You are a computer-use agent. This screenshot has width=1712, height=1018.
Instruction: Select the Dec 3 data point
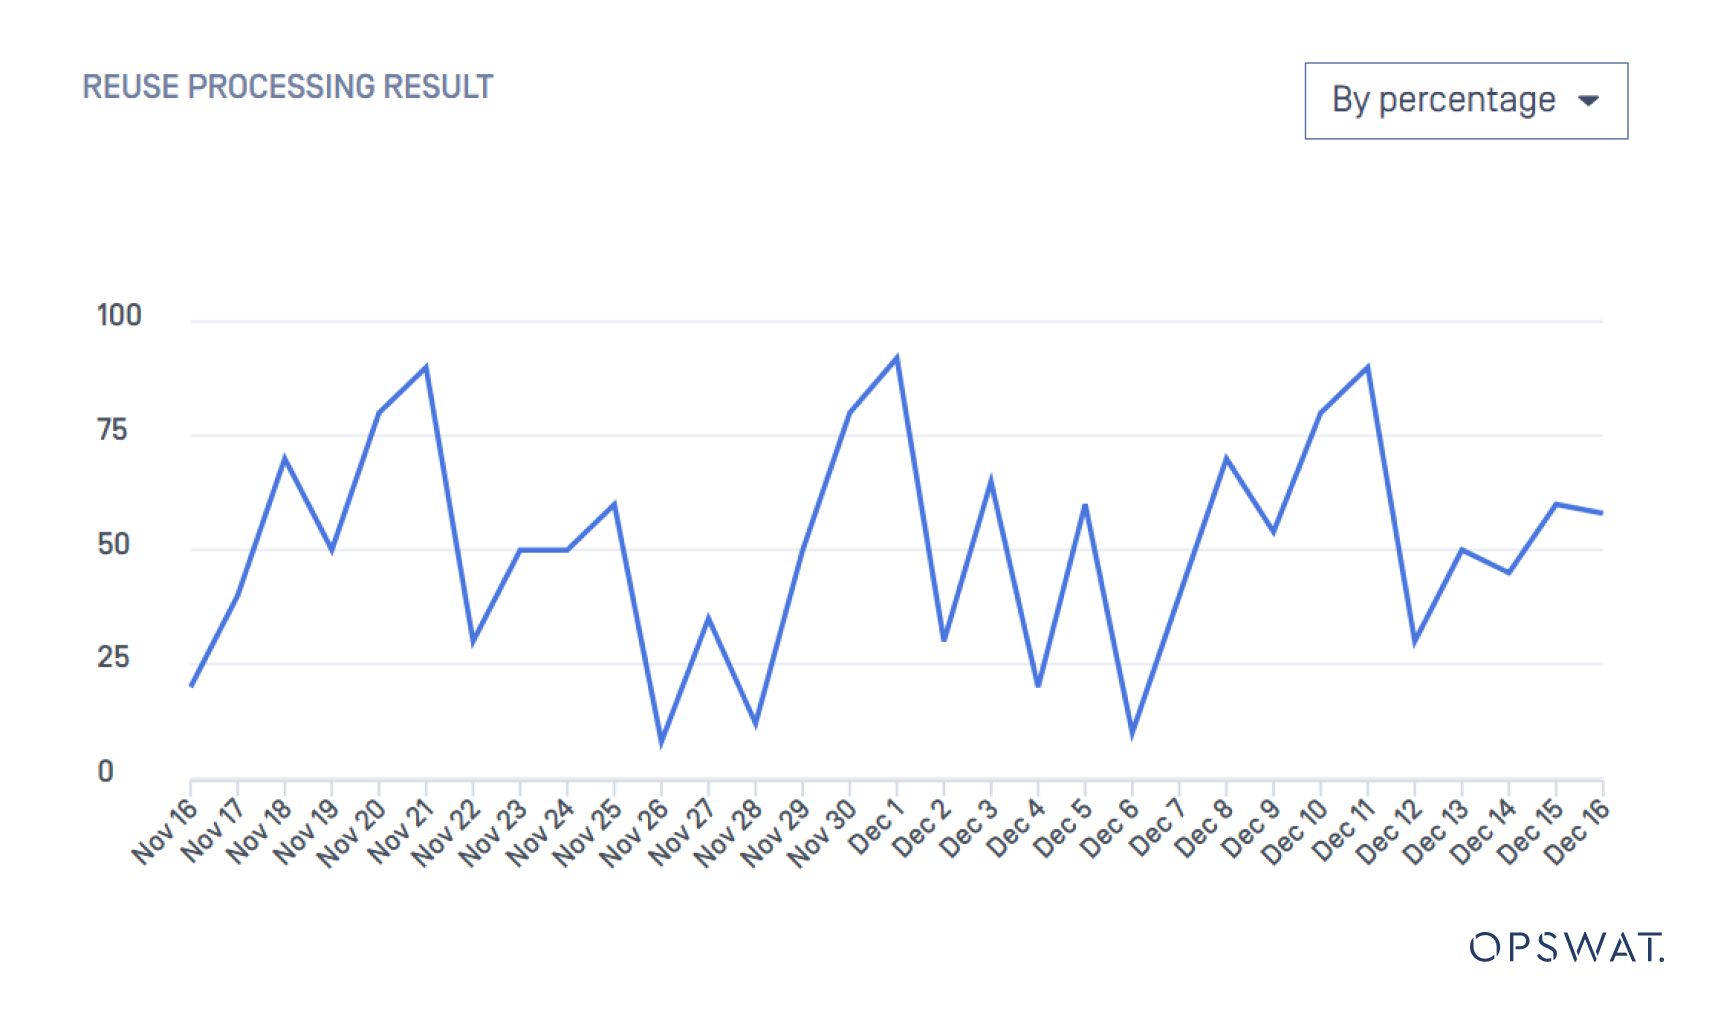click(990, 481)
